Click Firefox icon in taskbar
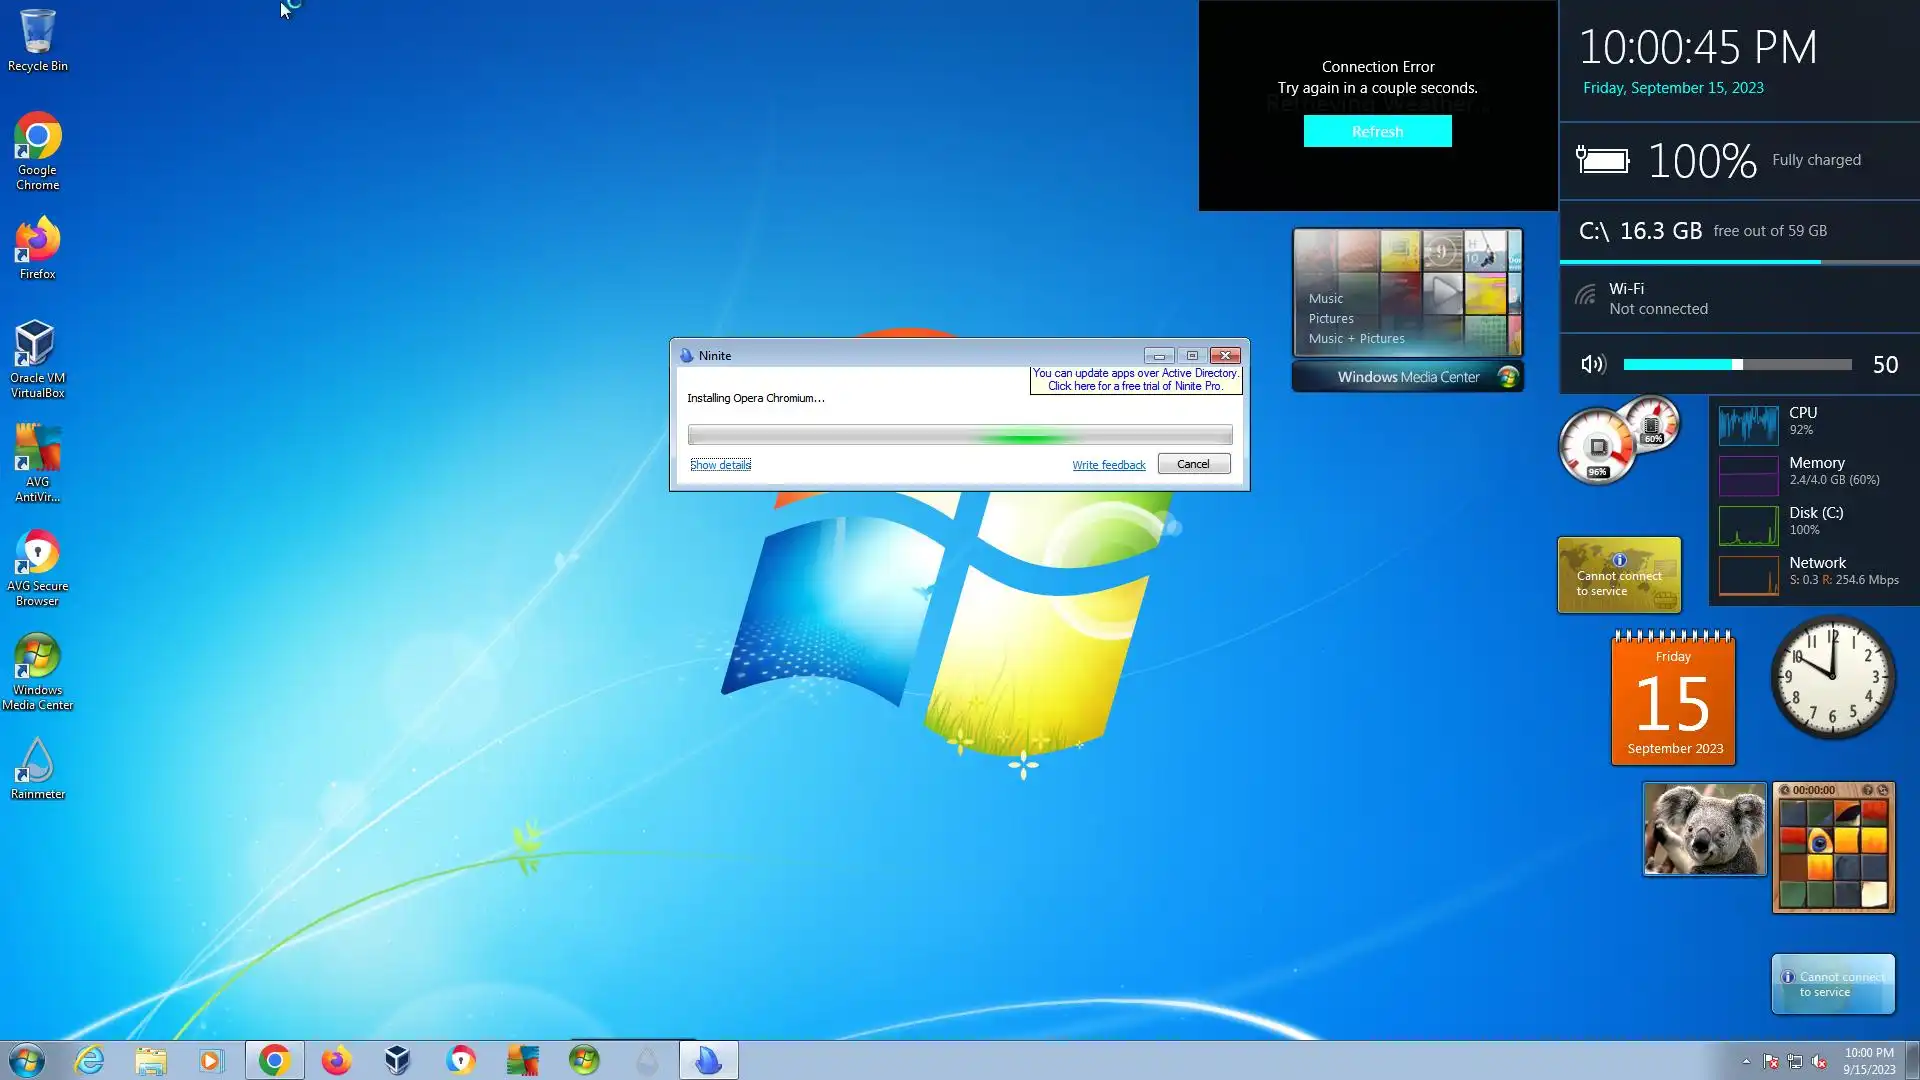 [x=336, y=1060]
